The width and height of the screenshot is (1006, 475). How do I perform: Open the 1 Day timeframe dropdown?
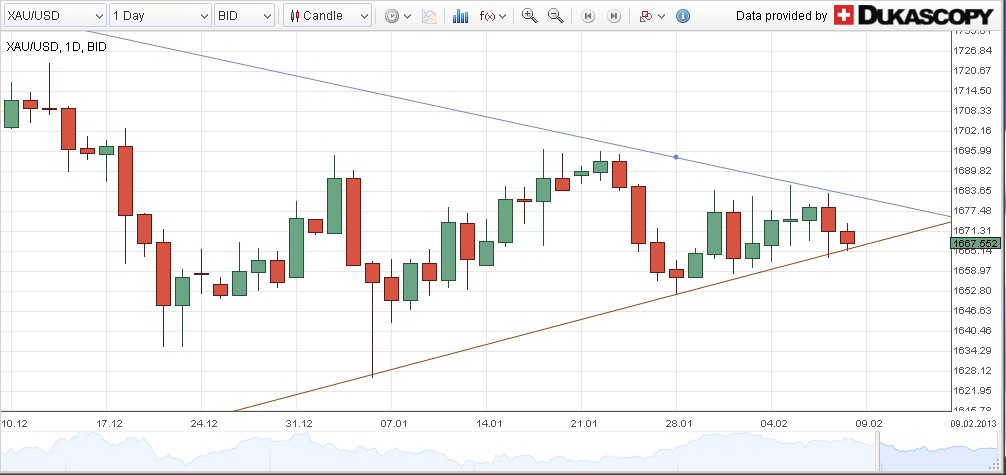(x=160, y=16)
